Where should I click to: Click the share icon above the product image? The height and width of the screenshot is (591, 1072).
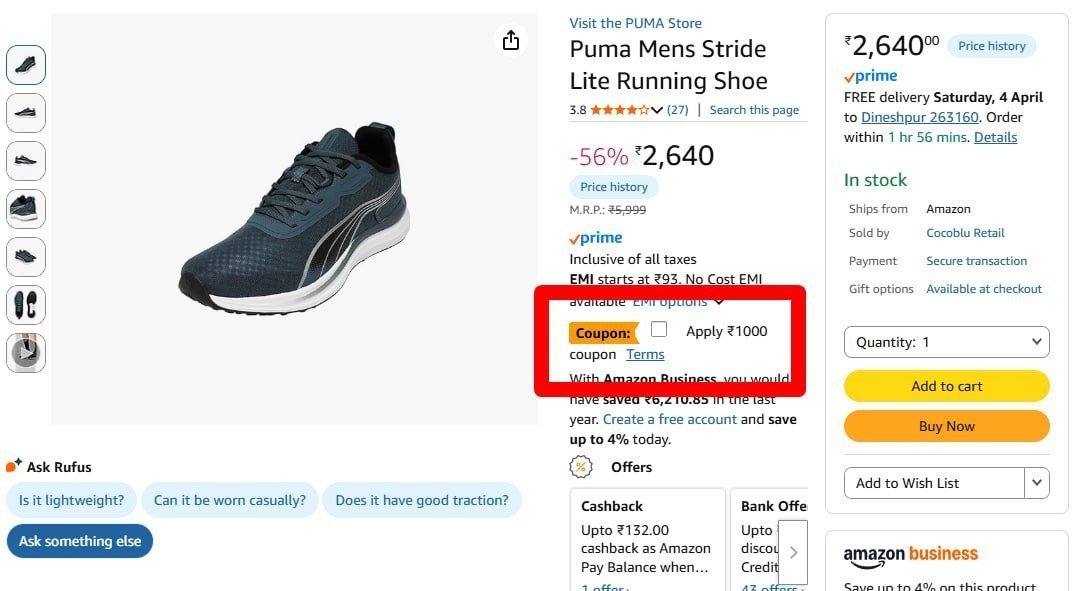tap(511, 40)
